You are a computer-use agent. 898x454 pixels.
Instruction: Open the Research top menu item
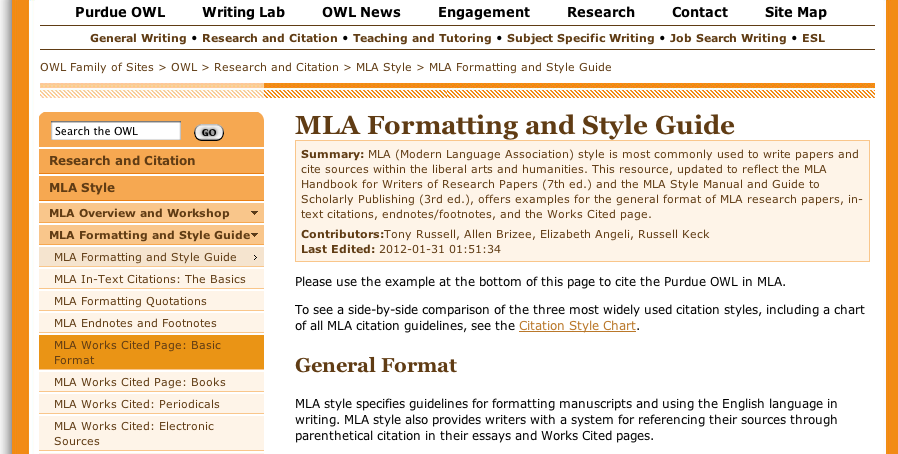point(601,12)
